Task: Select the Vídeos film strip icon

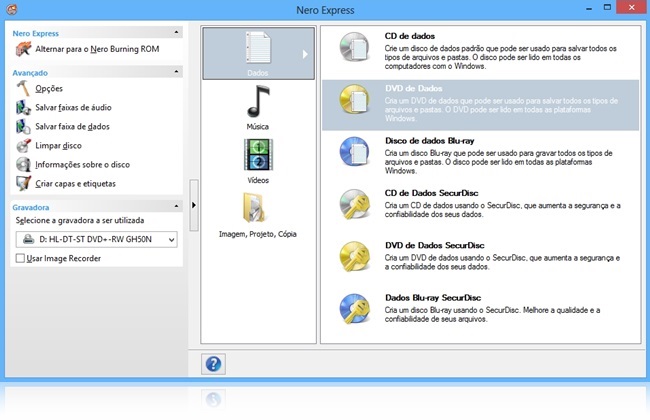Action: coord(258,155)
